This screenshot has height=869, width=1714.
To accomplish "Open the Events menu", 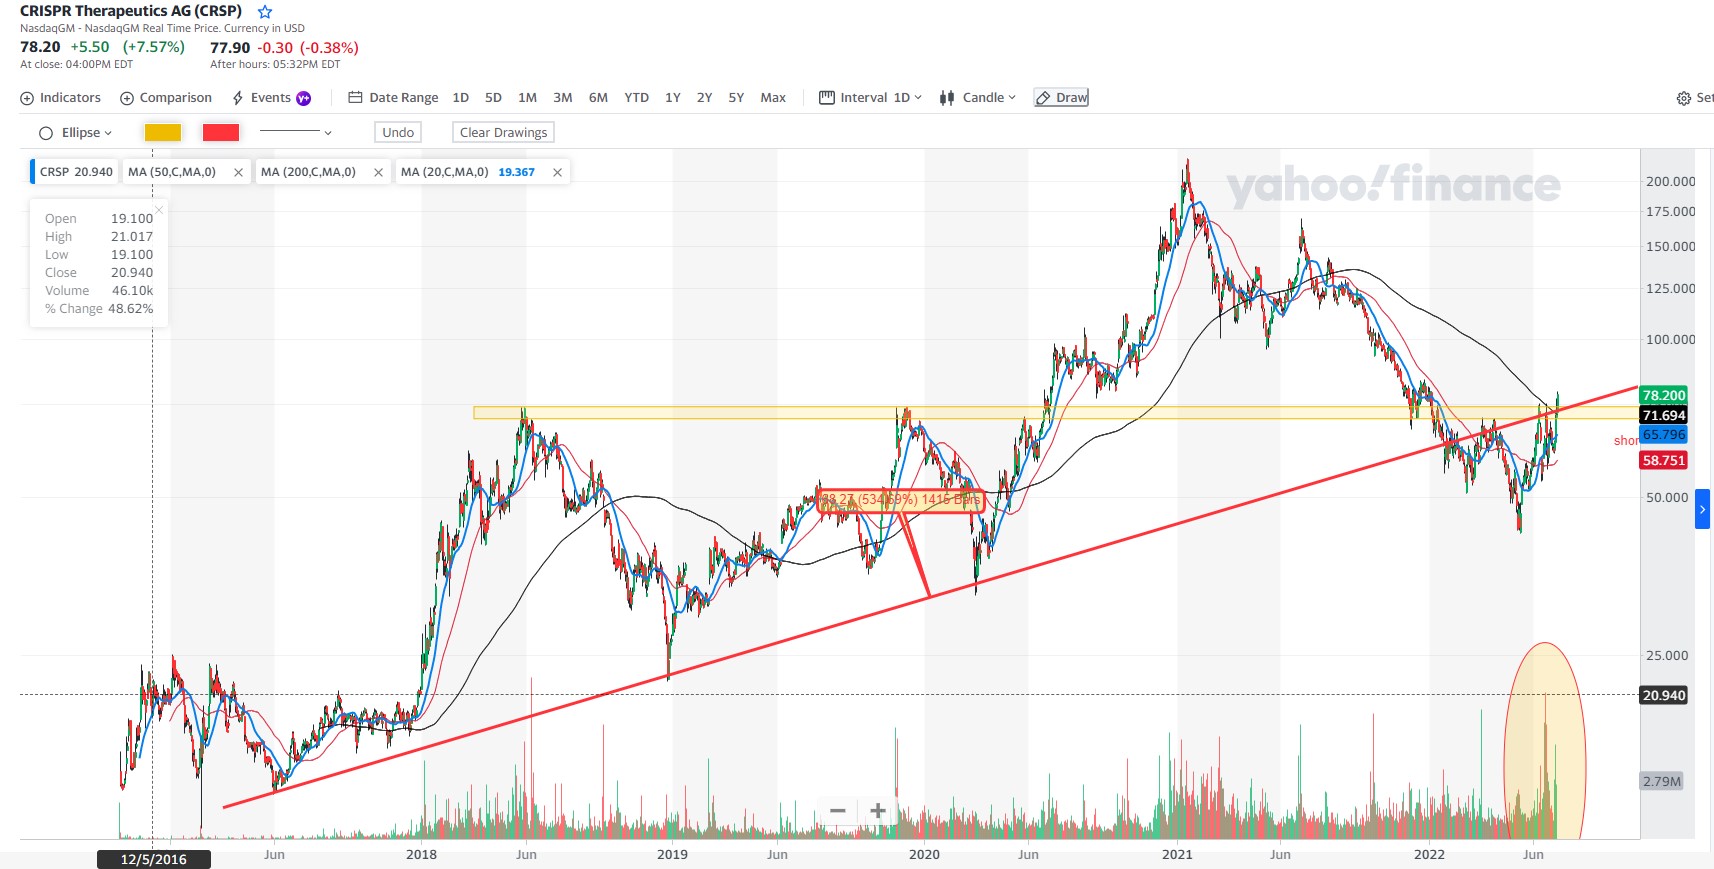I will point(271,98).
